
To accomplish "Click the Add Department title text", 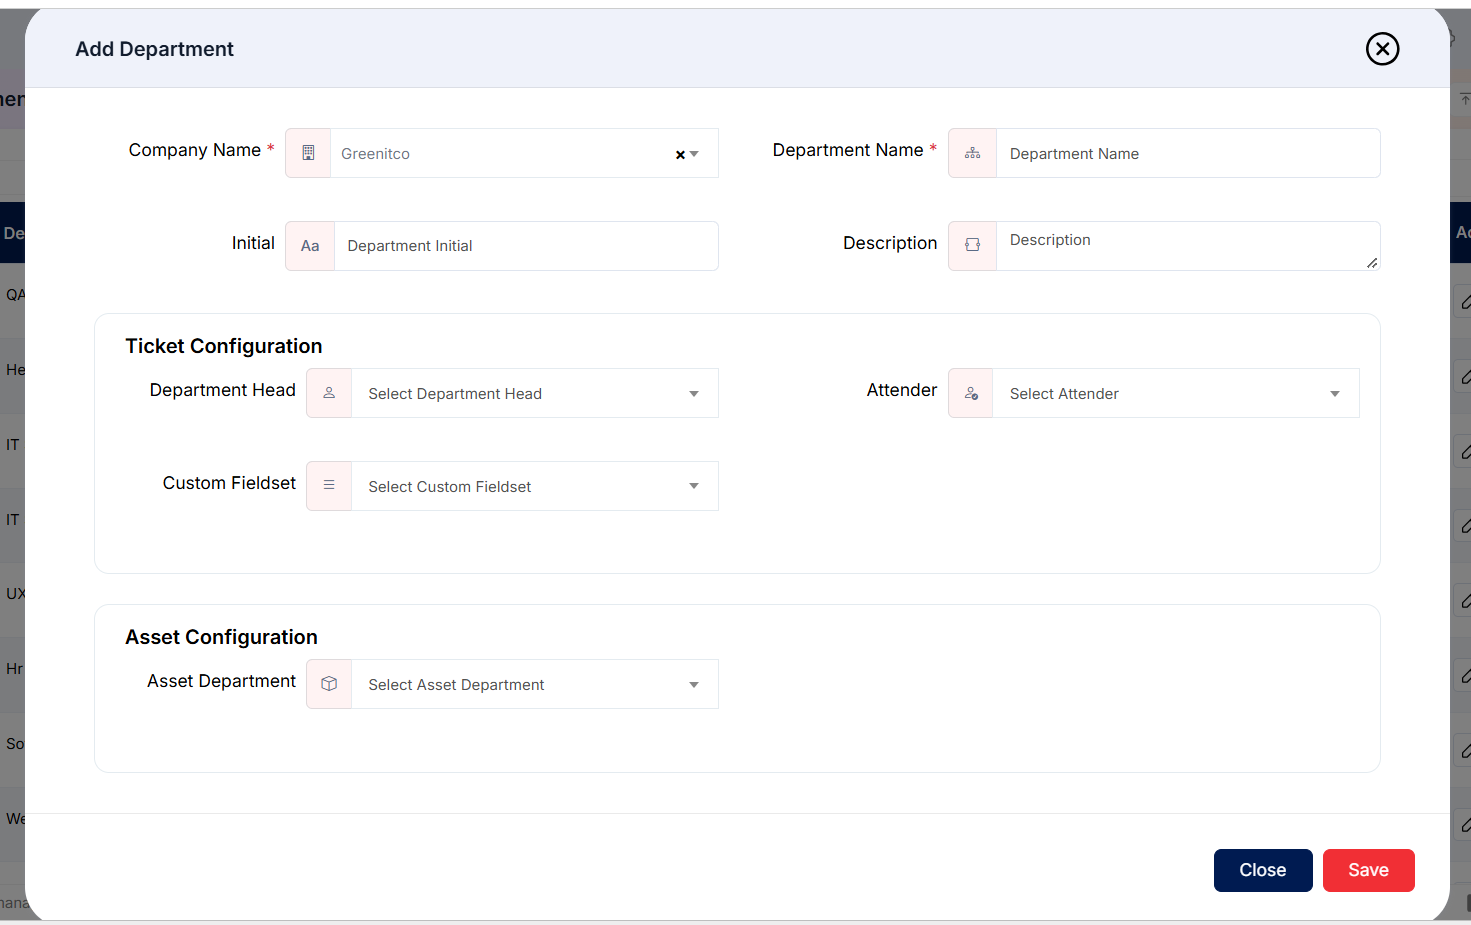I will 154,49.
